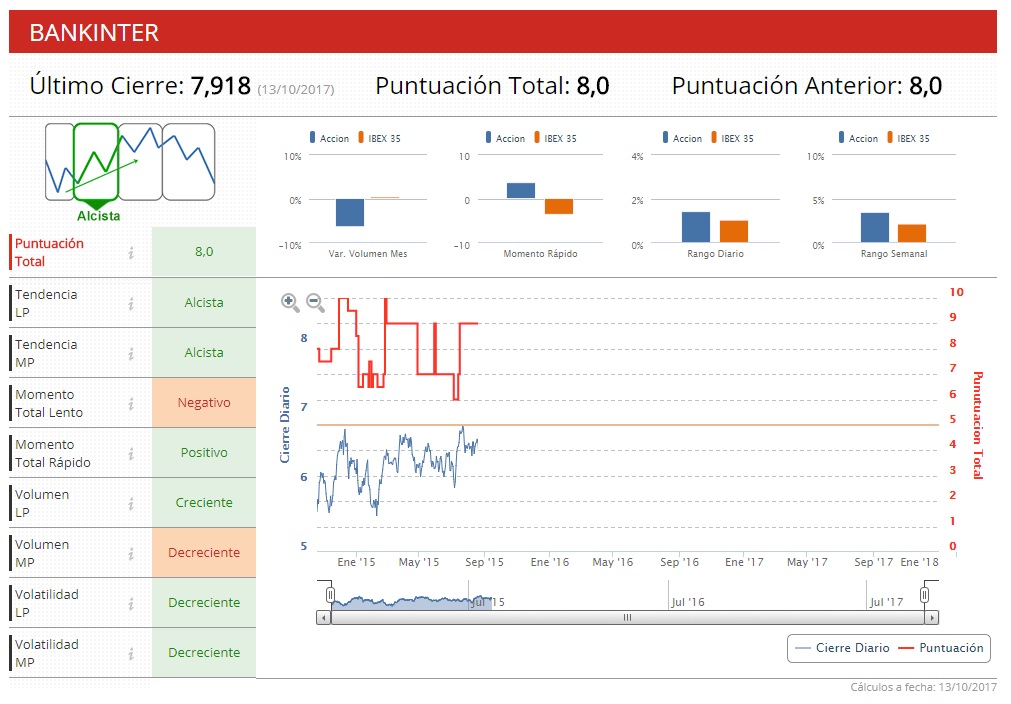Show info for Tendencia MP row
Image resolution: width=1011 pixels, height=704 pixels.
[x=131, y=353]
